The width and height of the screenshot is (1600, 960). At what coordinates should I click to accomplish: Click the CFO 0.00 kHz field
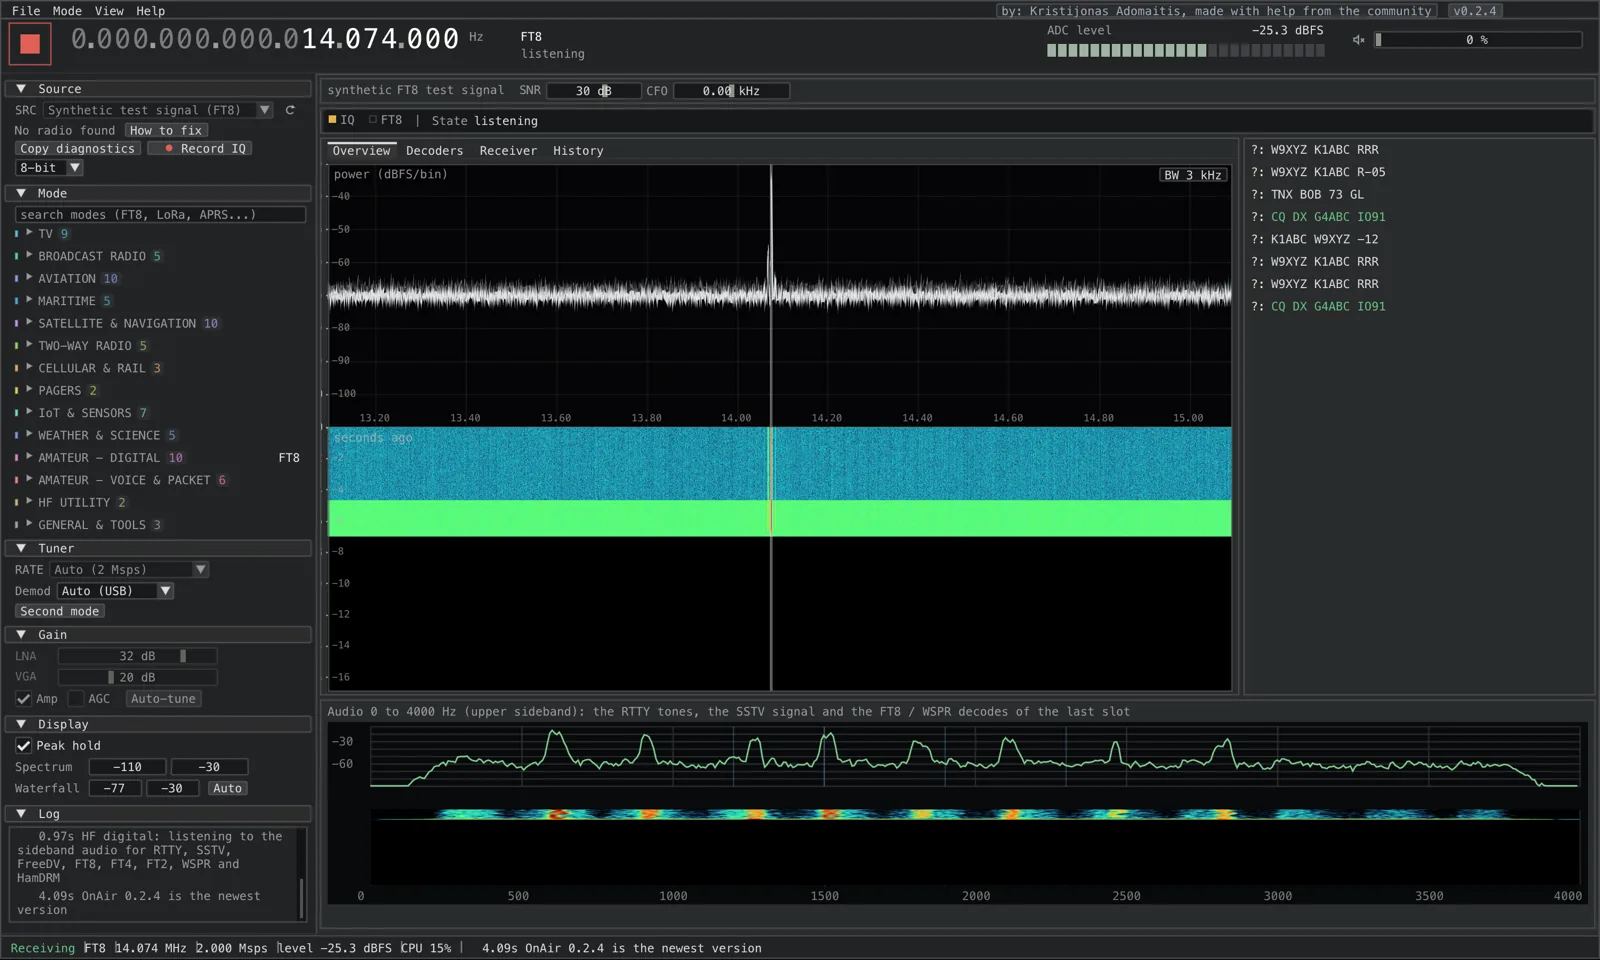point(731,91)
